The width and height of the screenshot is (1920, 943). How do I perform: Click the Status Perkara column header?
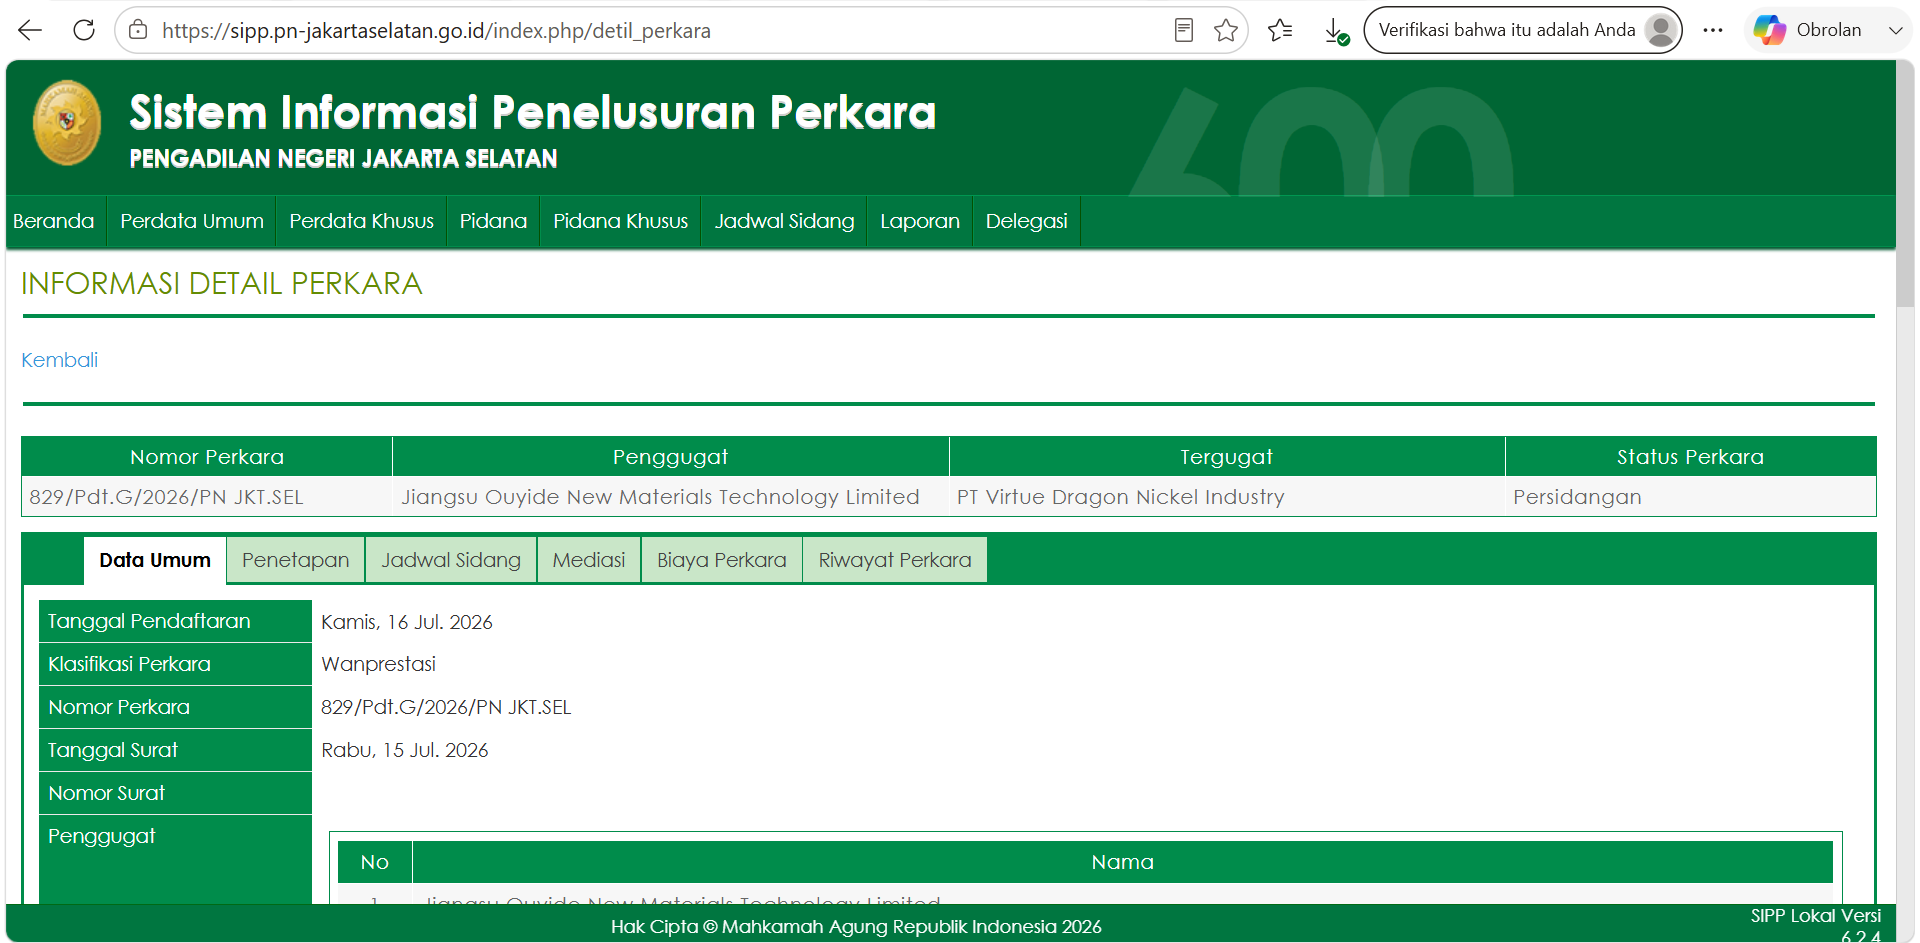(1690, 457)
